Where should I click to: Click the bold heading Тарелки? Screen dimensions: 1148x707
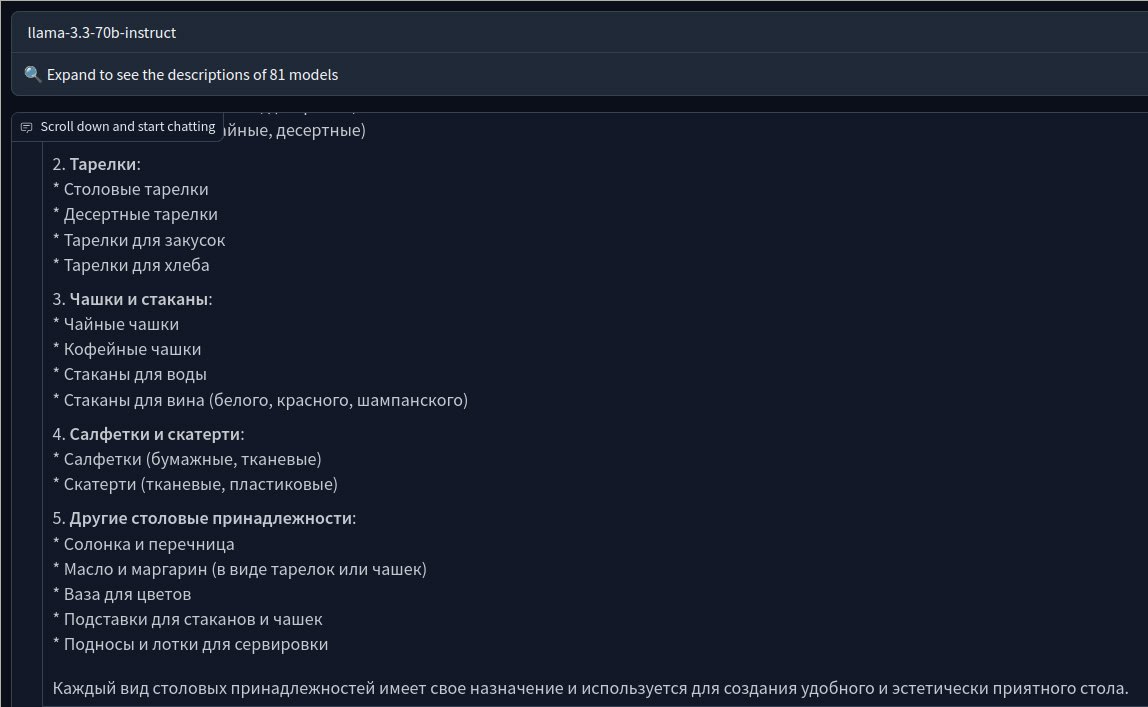point(104,164)
